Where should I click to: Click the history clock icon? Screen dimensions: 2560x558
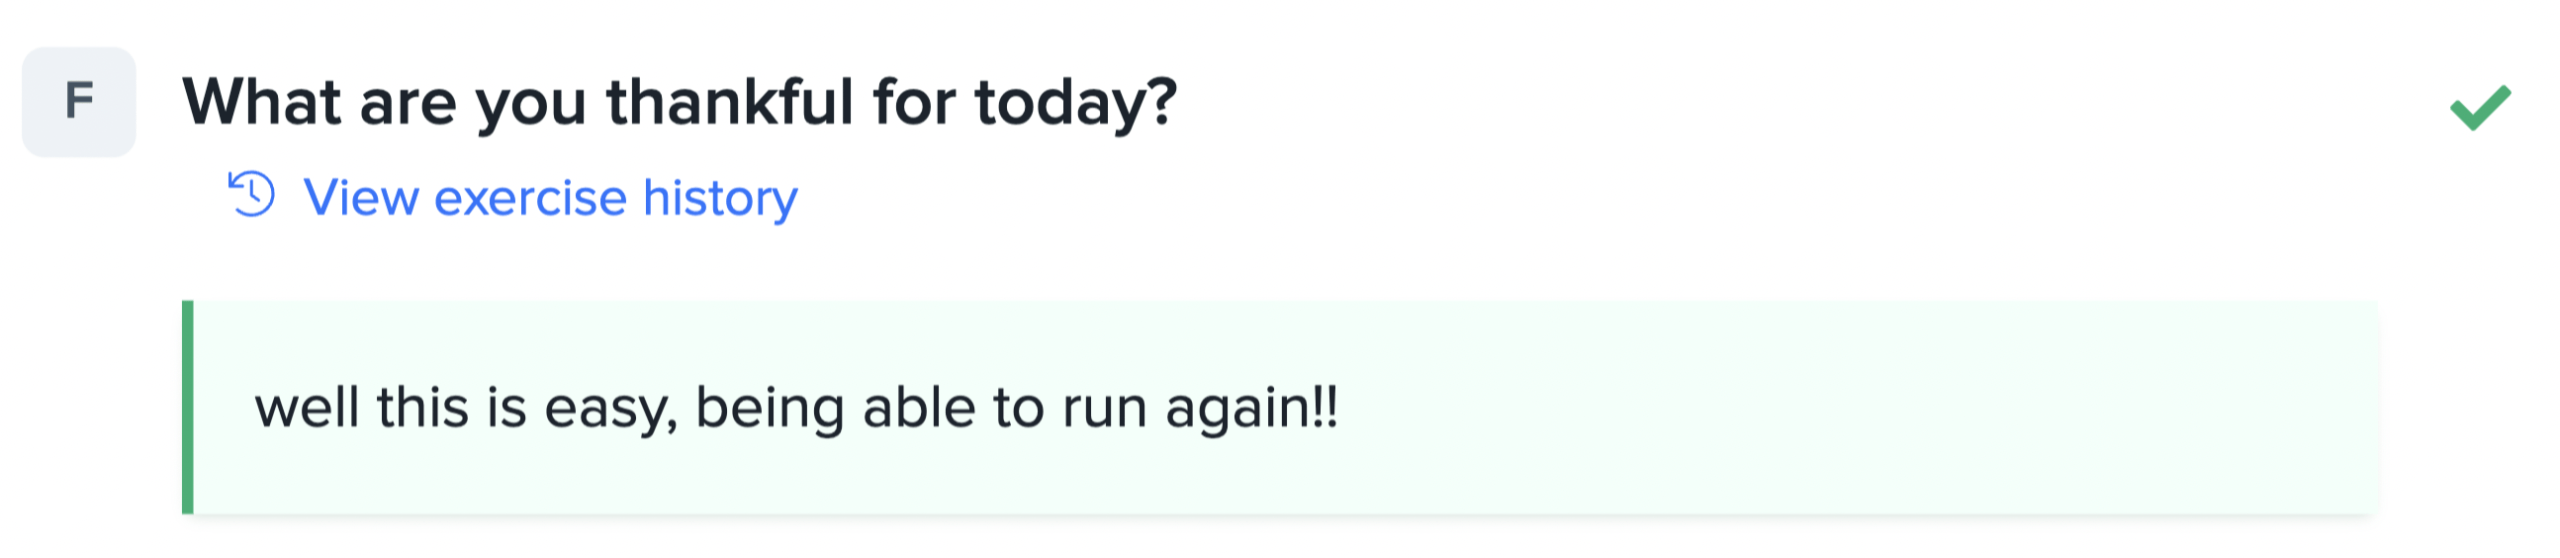251,194
